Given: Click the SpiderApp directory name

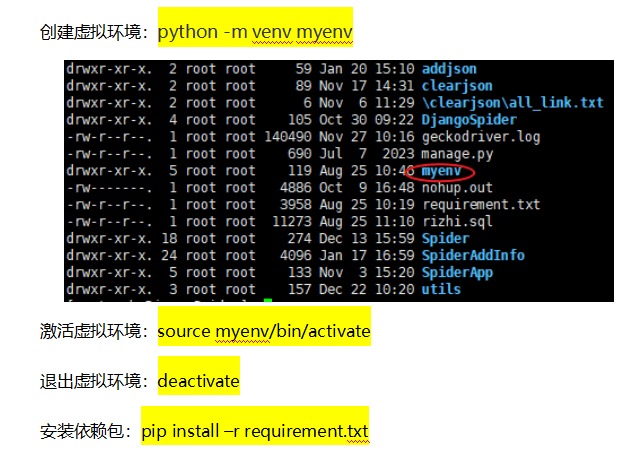Looking at the screenshot, I should coord(457,272).
